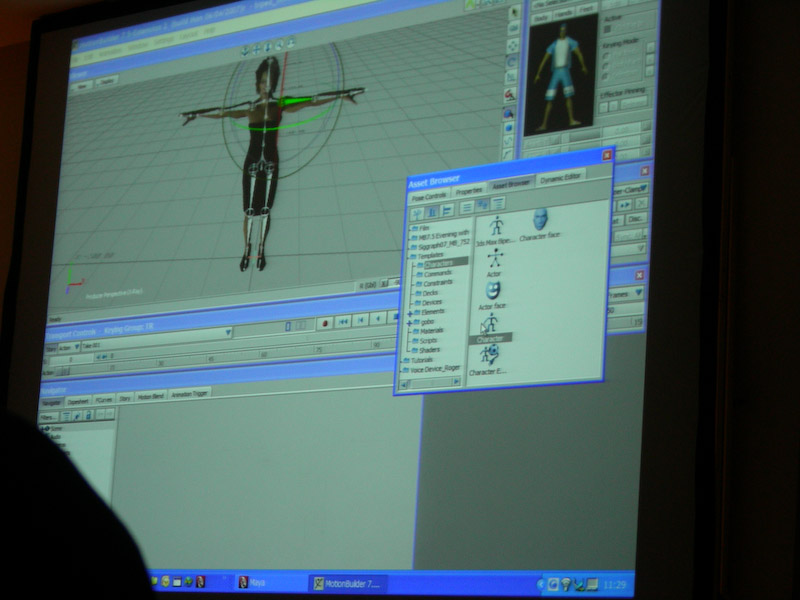Click the Hands button in Character Controls
The height and width of the screenshot is (600, 800).
pos(563,14)
